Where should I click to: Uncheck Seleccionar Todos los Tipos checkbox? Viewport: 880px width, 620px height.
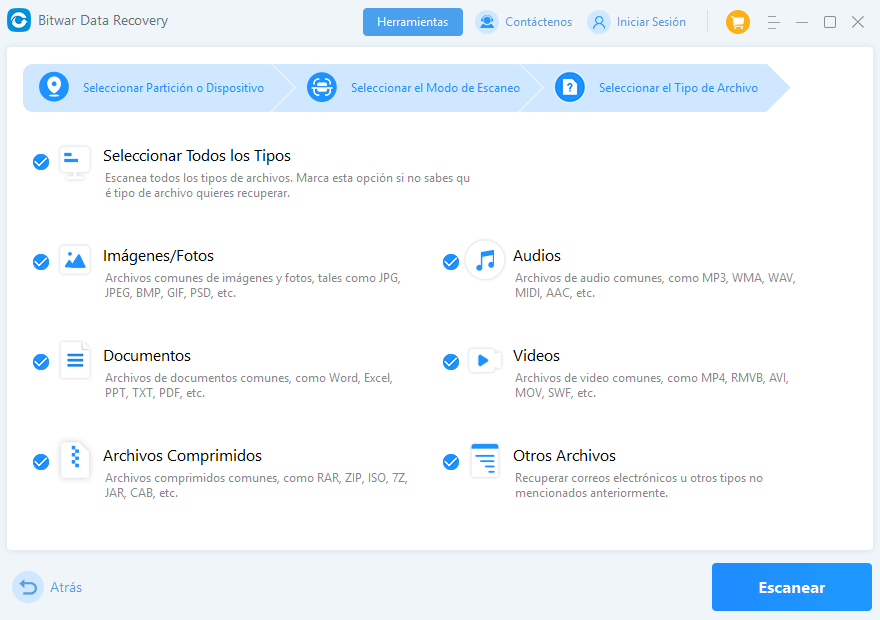point(41,162)
